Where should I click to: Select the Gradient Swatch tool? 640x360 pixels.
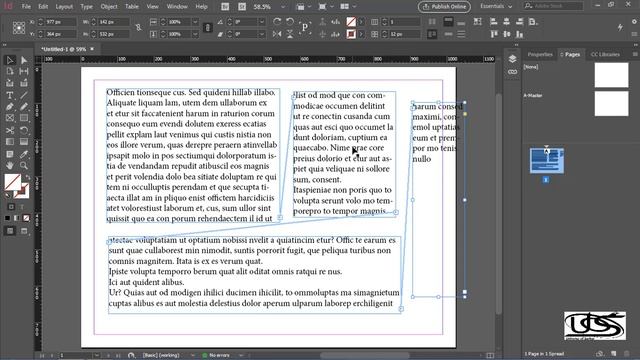click(10, 142)
